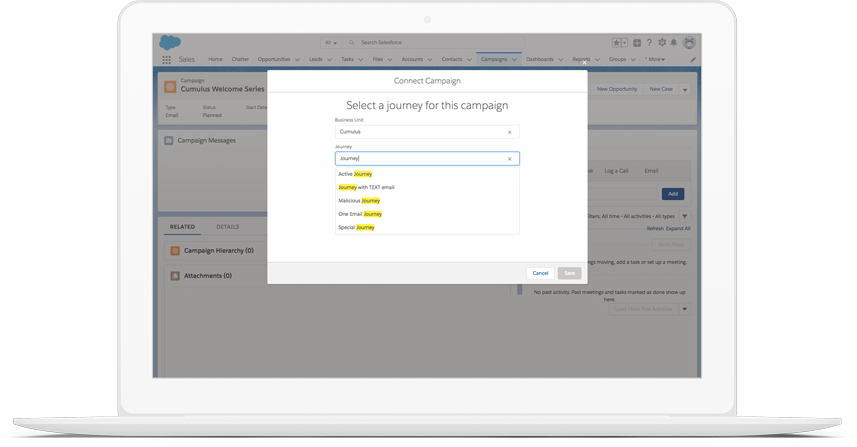Click the Campaign Messages panel icon

coord(169,140)
